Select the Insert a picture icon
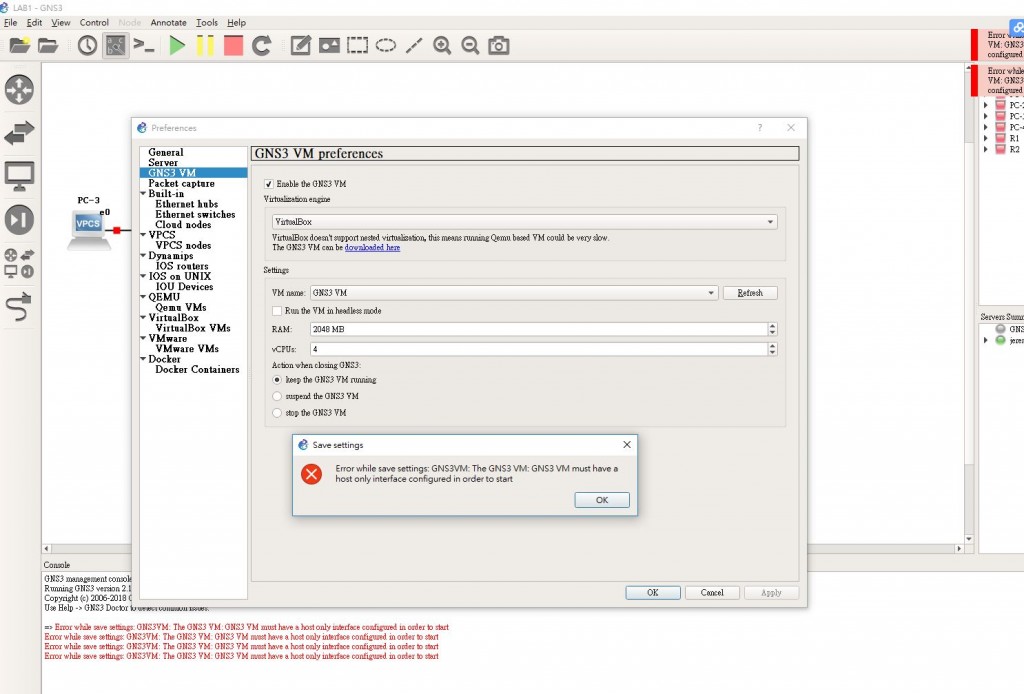 click(329, 46)
